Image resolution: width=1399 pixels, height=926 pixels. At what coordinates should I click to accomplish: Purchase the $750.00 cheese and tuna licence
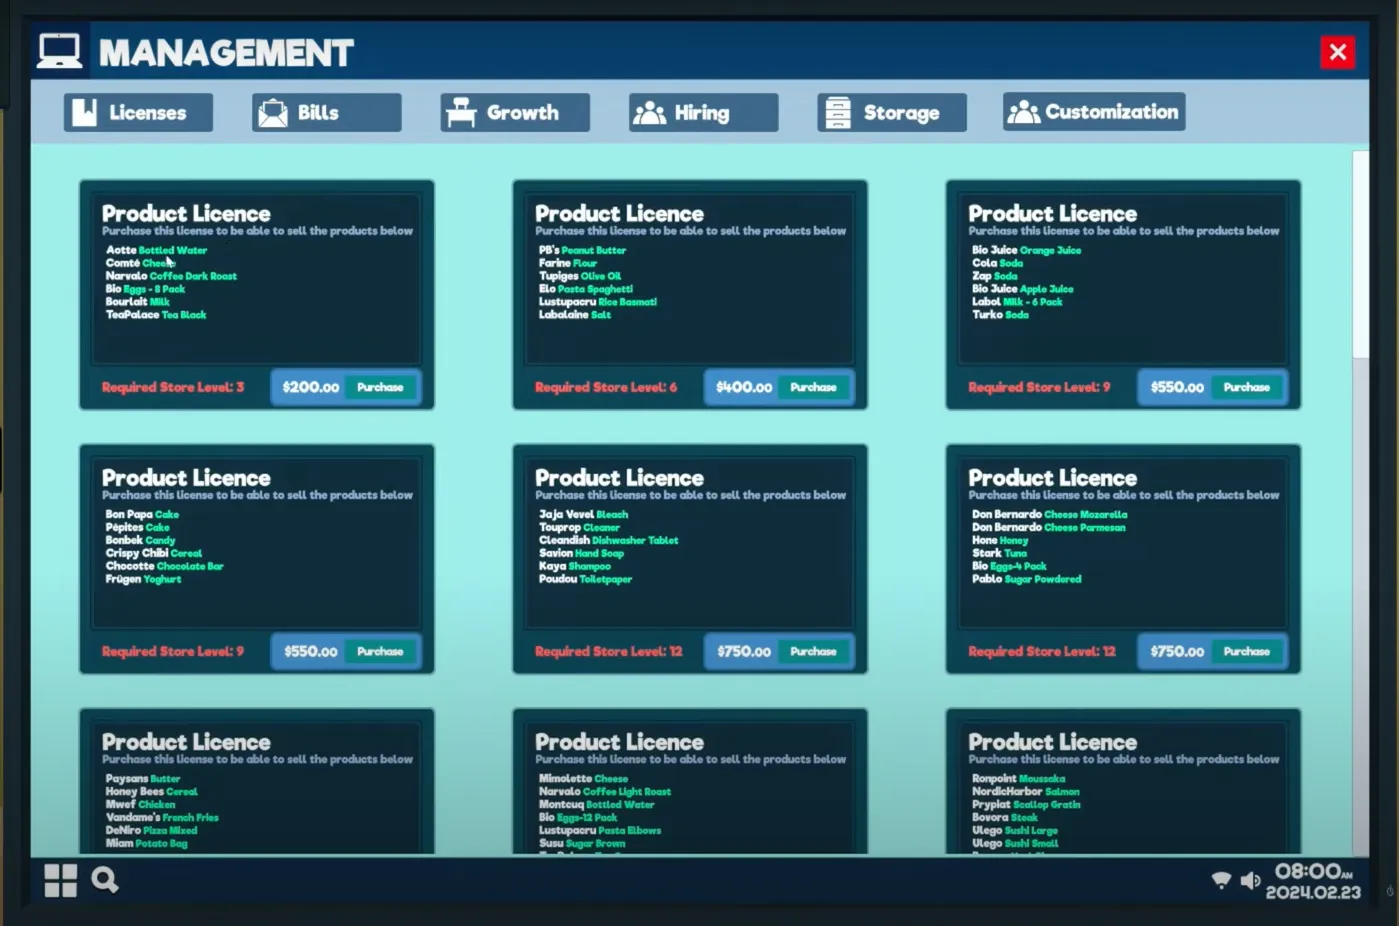tap(1246, 651)
